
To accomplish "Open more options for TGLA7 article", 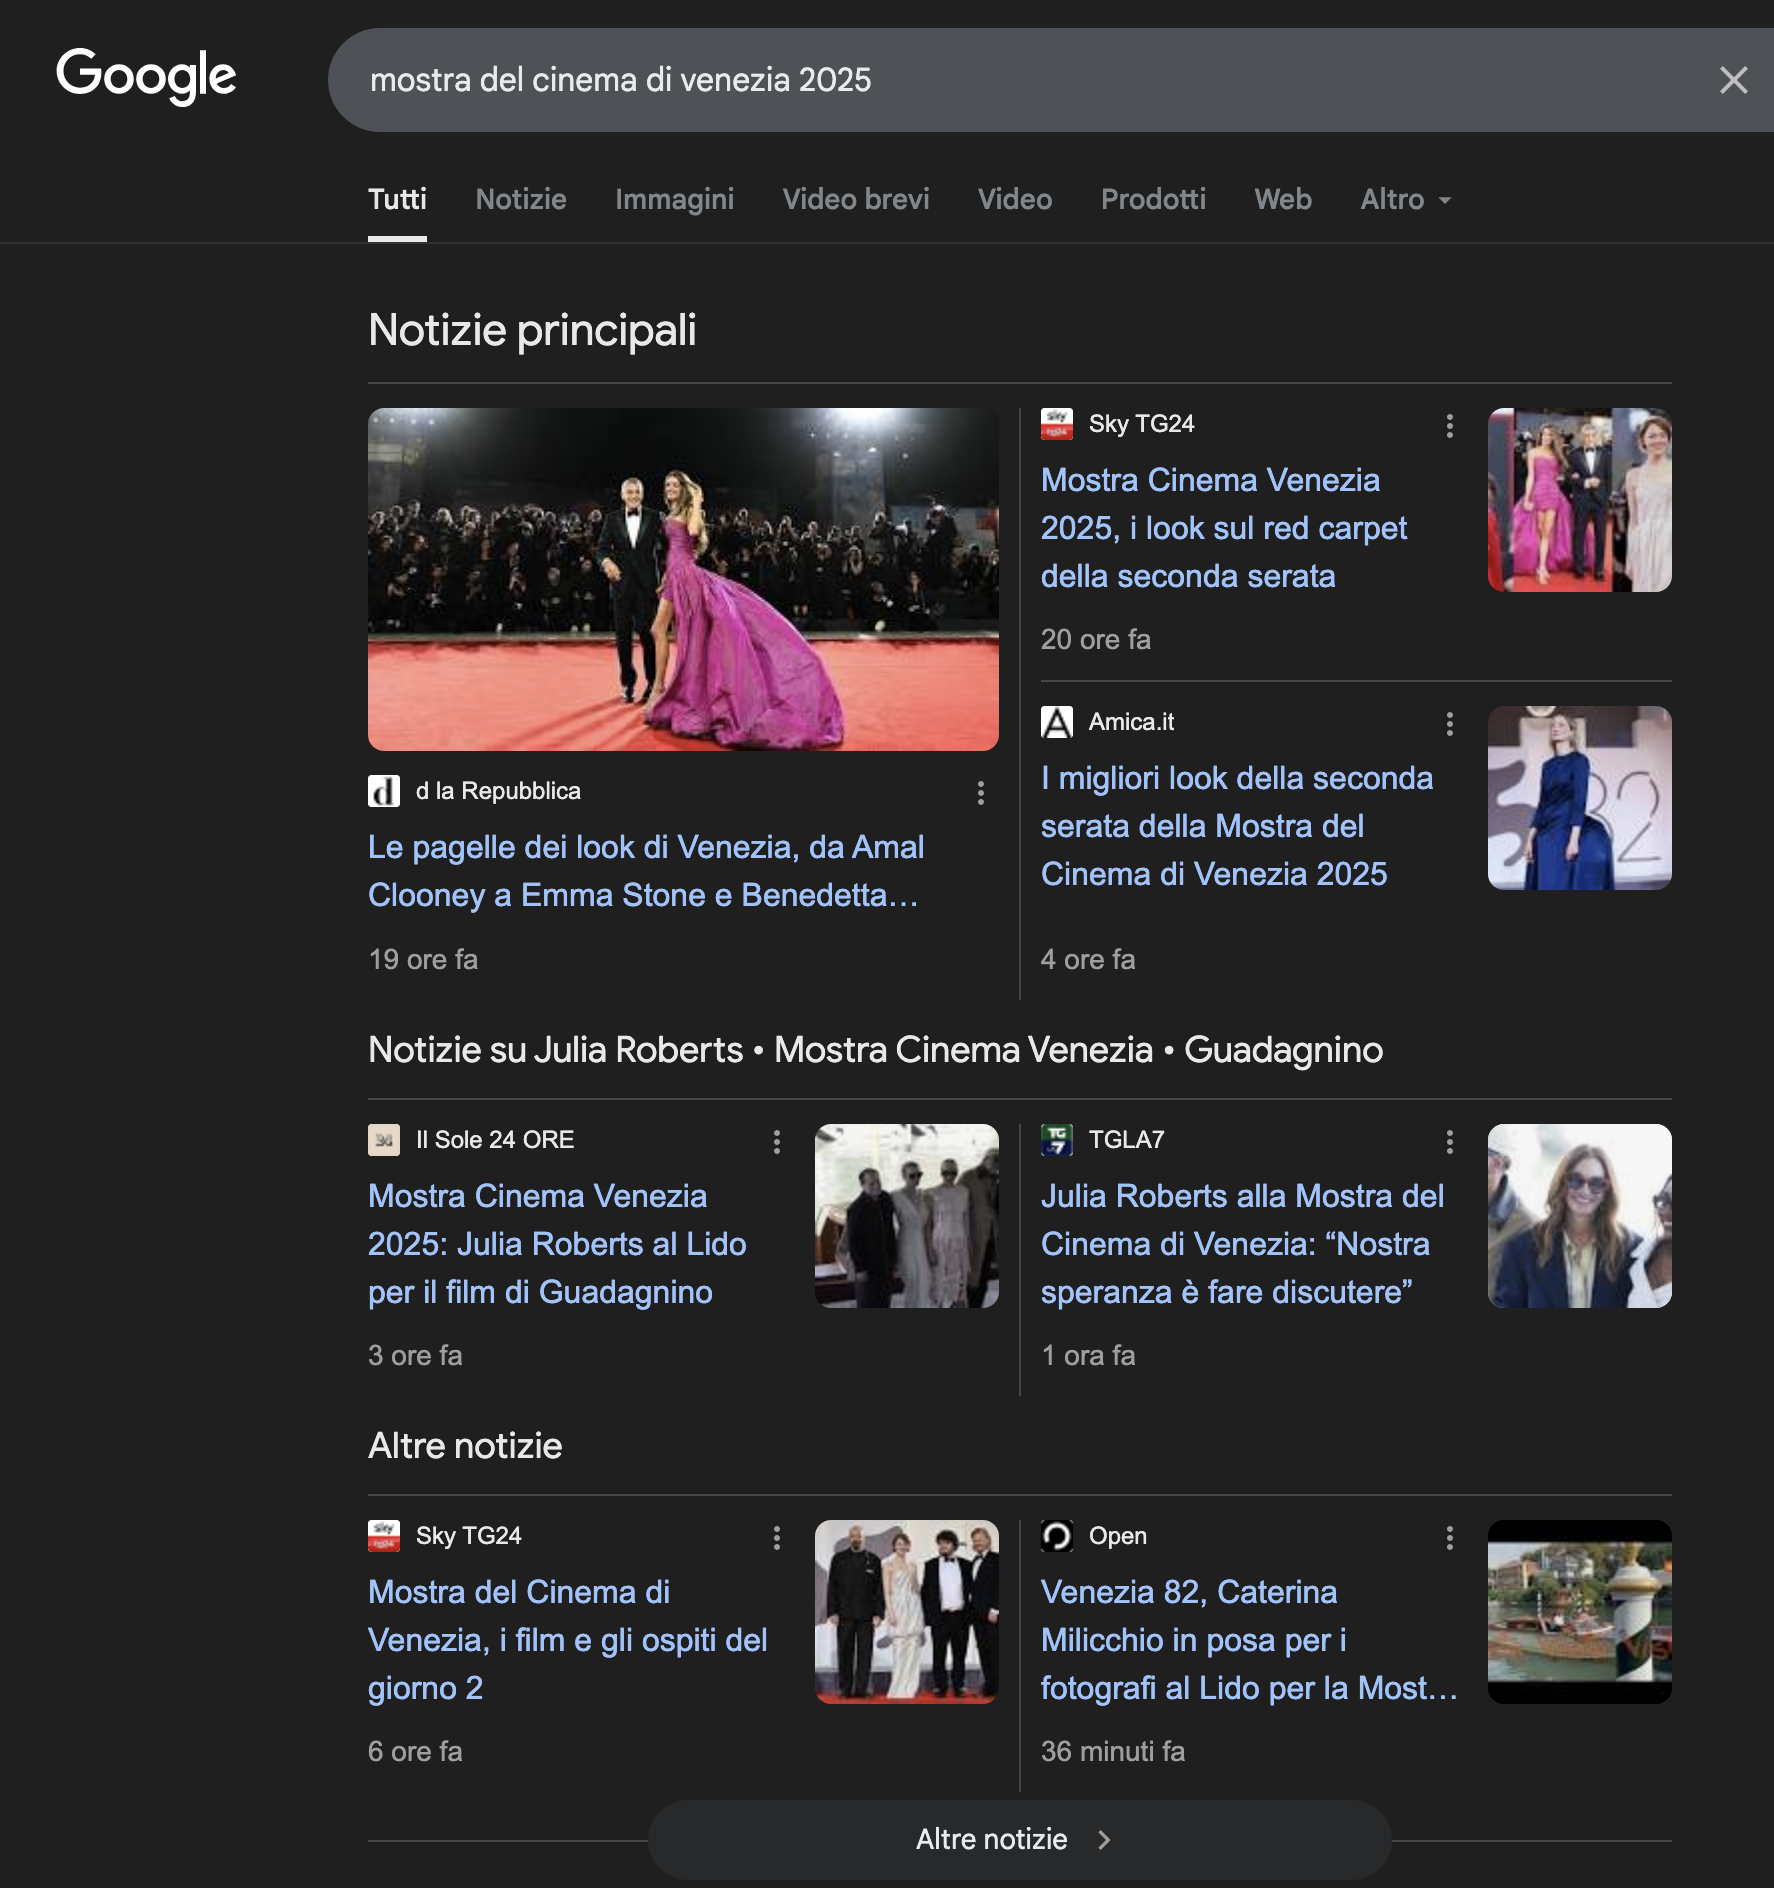I will point(1450,1142).
